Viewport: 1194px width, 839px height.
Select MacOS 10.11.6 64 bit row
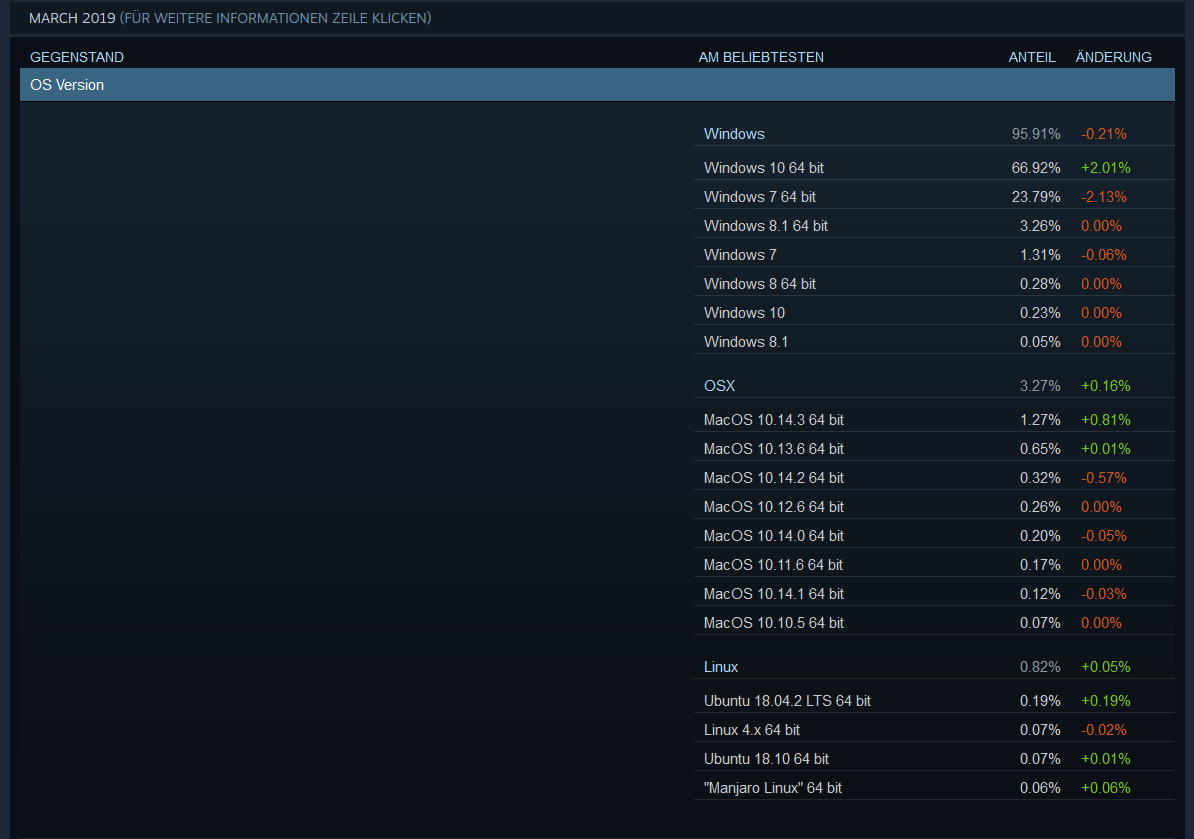(934, 564)
